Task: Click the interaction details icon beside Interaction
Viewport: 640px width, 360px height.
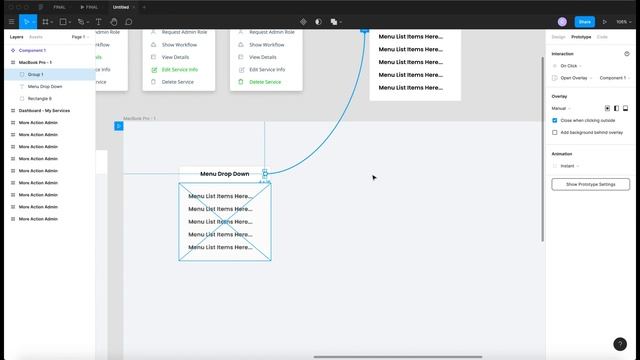Action: [x=627, y=53]
